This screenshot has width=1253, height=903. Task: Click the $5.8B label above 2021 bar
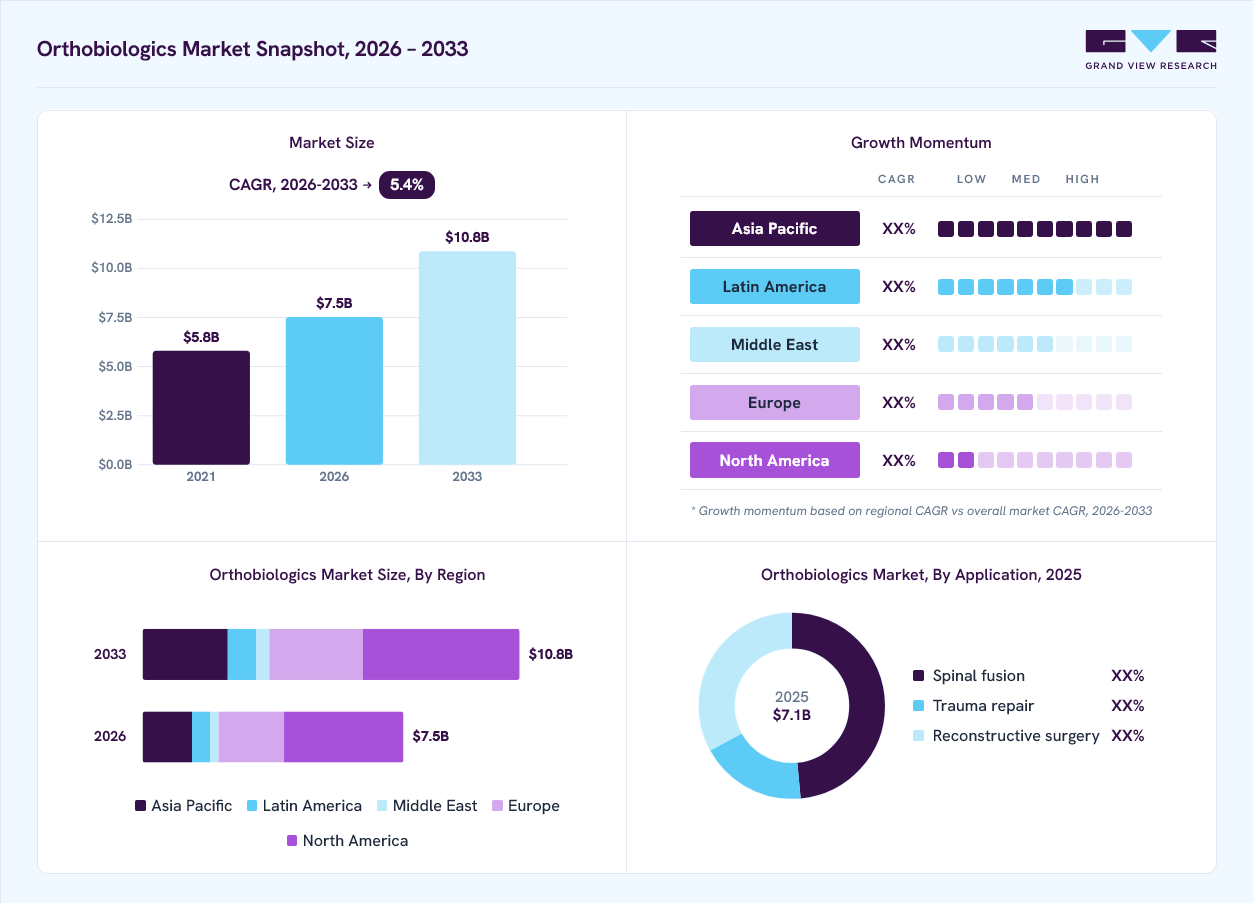coord(201,337)
